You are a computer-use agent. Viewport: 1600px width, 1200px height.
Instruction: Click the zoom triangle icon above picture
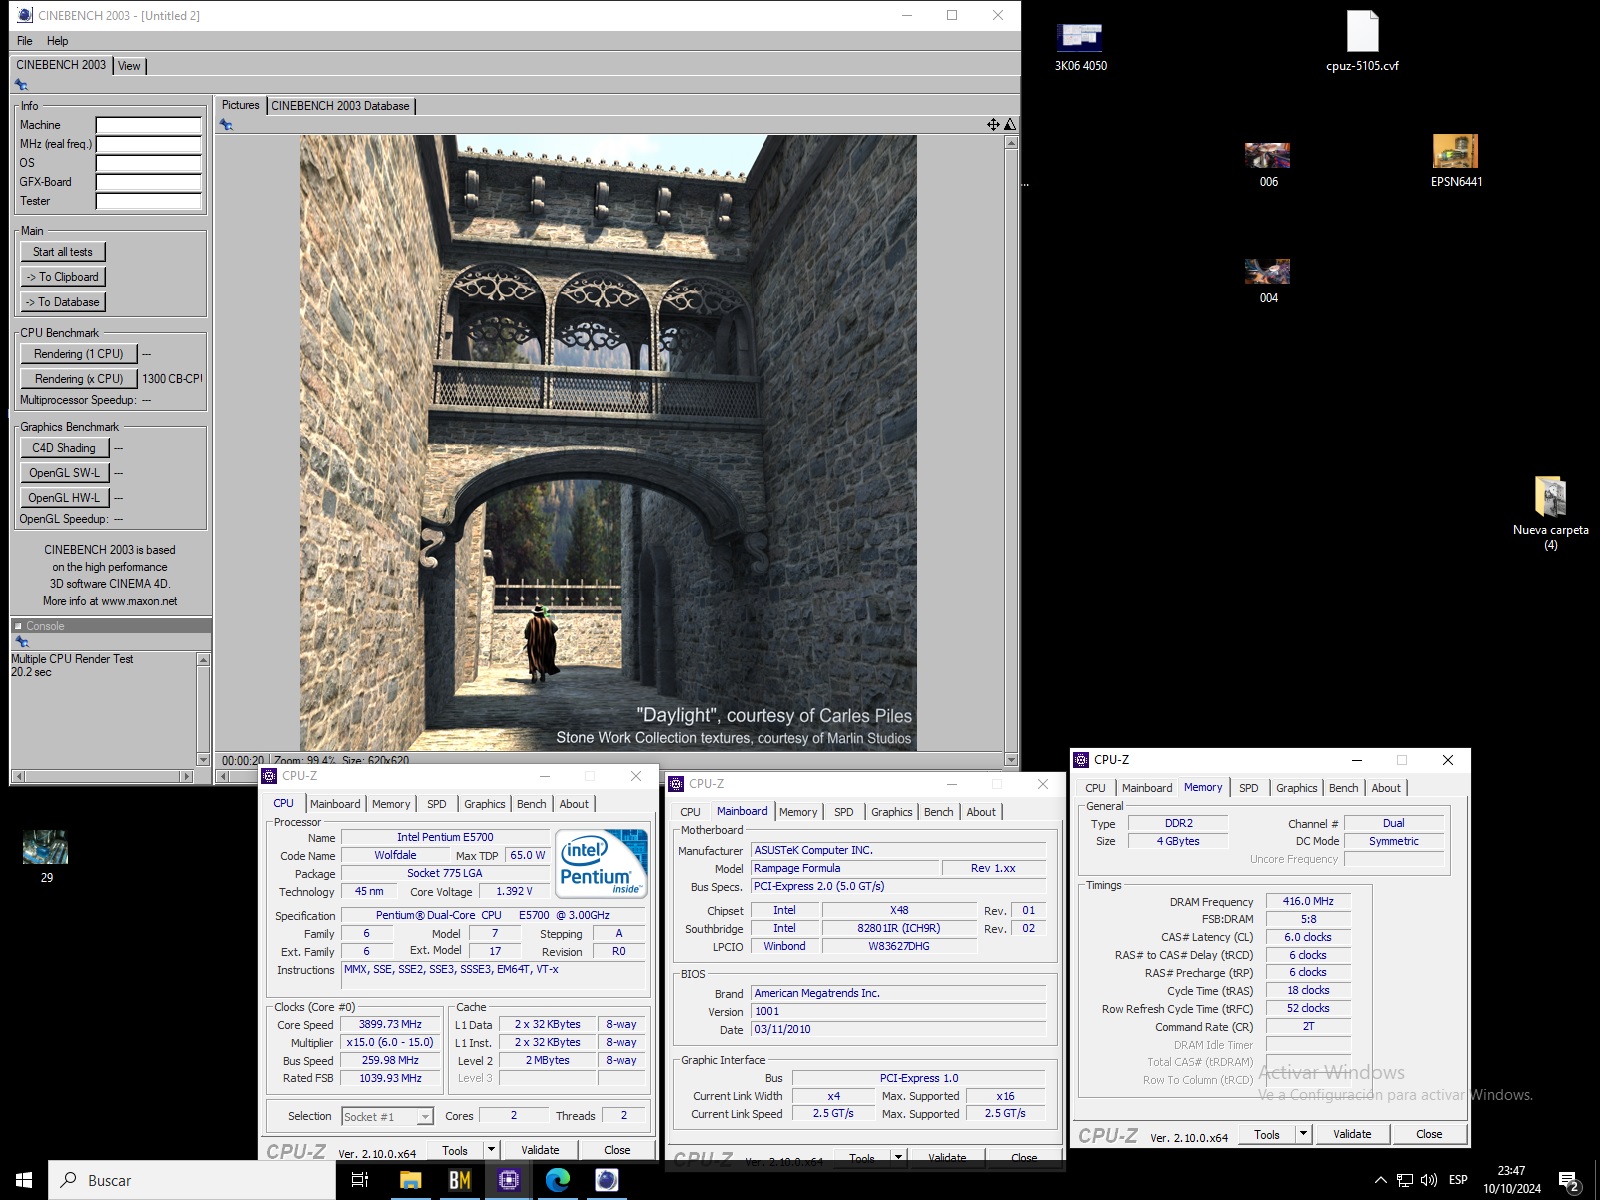pos(1010,125)
